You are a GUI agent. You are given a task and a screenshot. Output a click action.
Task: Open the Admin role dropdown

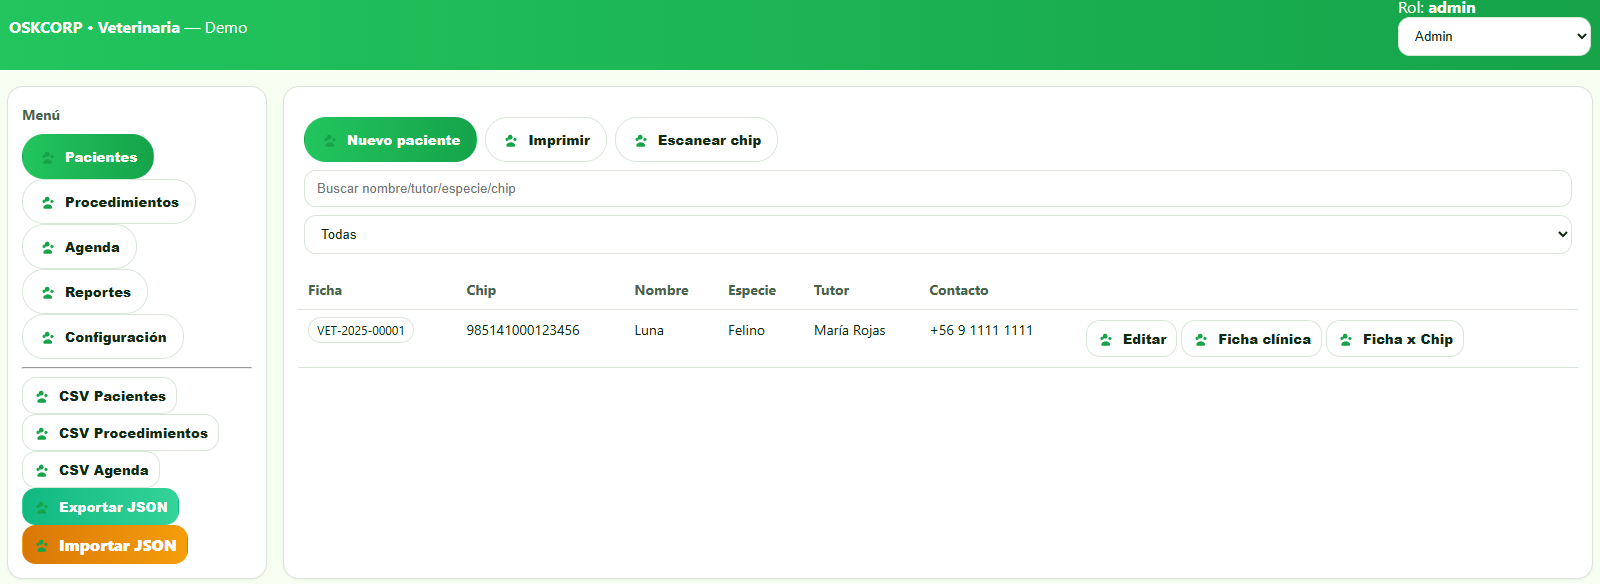[1493, 37]
